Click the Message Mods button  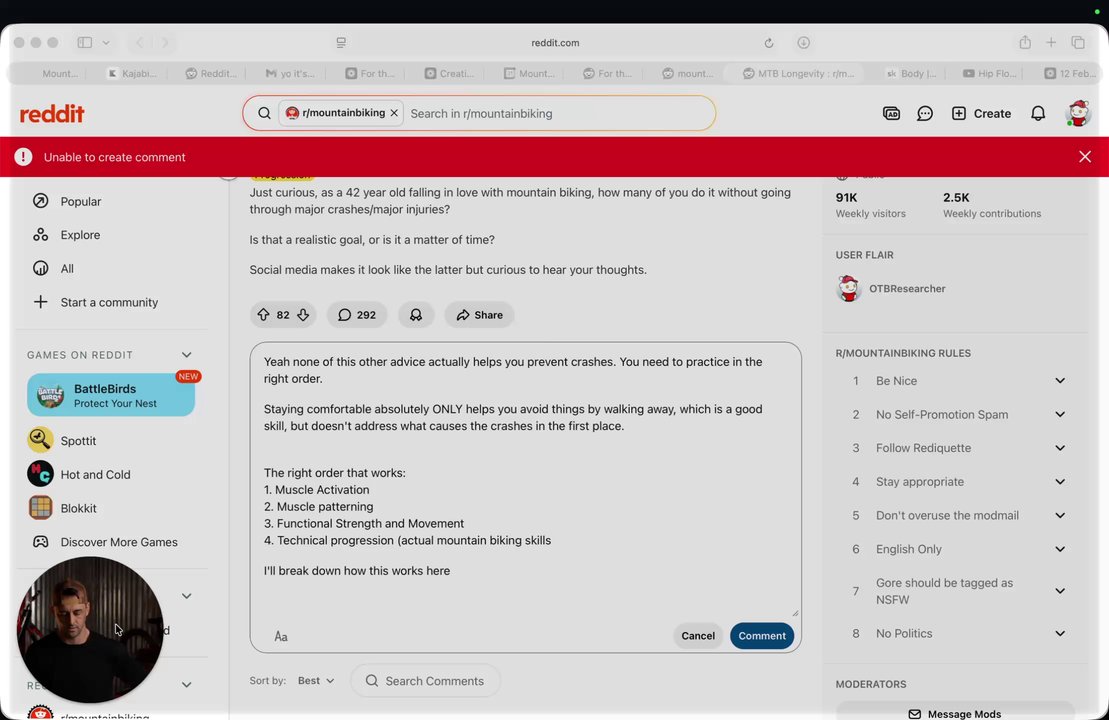point(955,714)
